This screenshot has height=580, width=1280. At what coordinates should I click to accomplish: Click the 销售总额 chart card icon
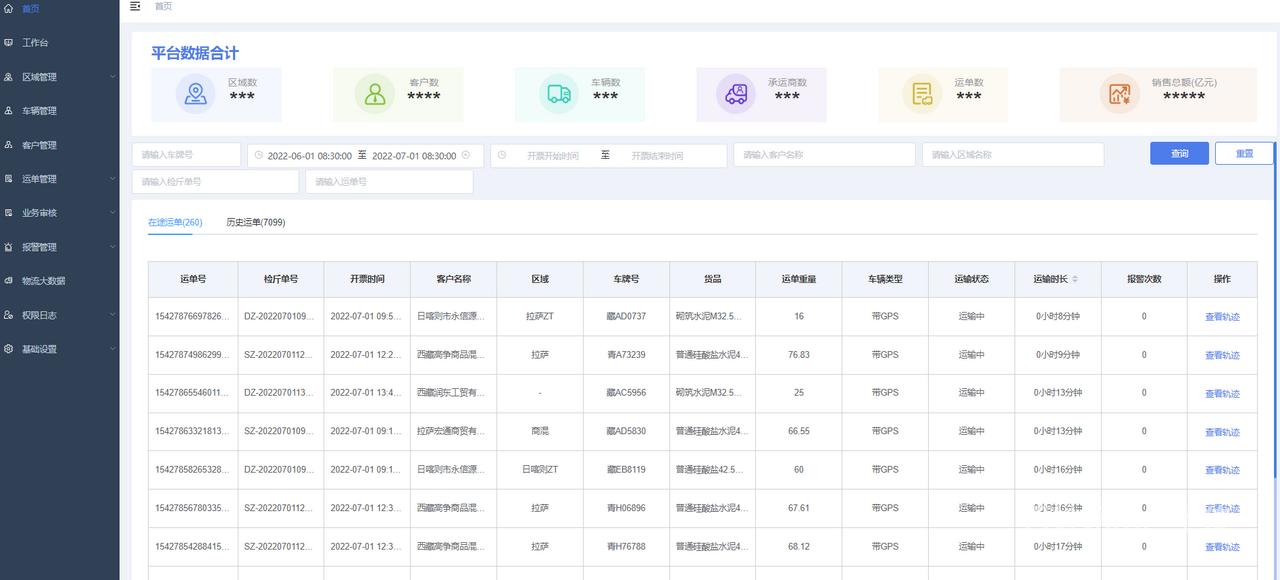pyautogui.click(x=1119, y=94)
